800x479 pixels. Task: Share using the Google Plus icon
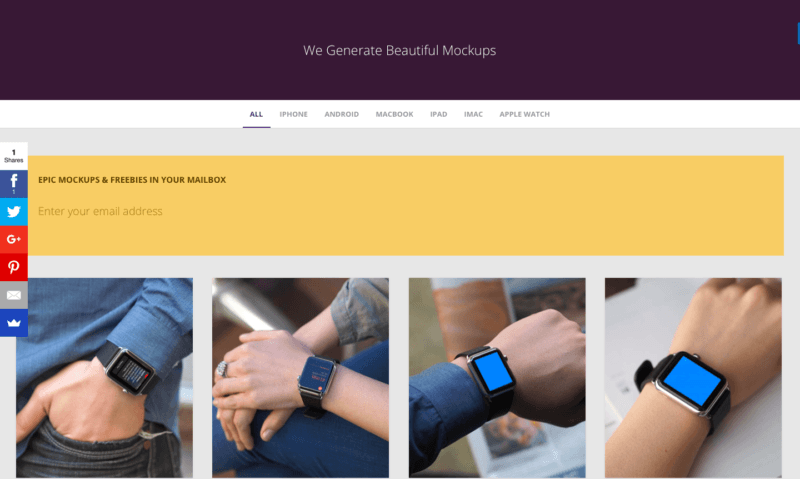[x=14, y=239]
